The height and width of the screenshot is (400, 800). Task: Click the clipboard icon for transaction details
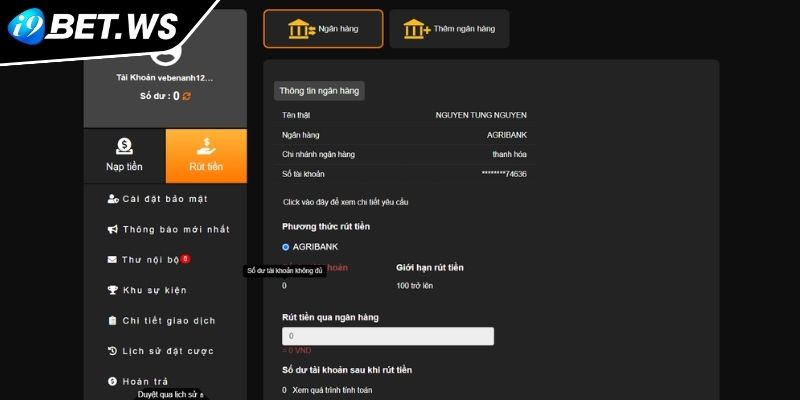[x=113, y=321]
